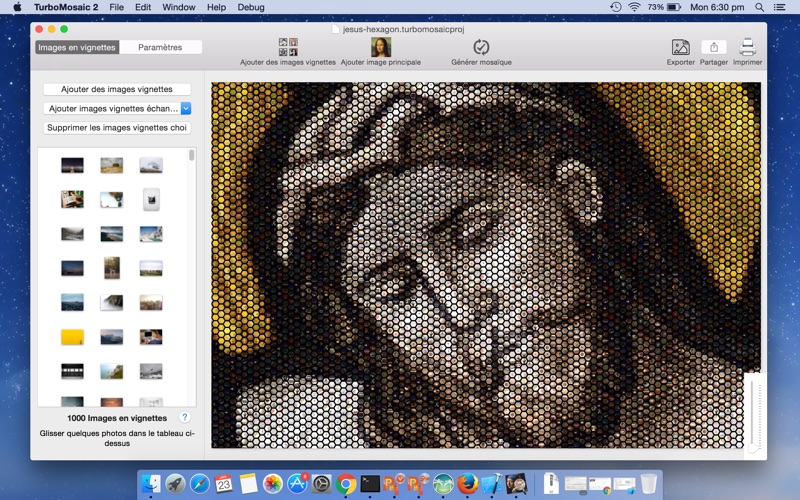This screenshot has height=500, width=800.
Task: Launch Firefox from the dock
Action: 467,484
